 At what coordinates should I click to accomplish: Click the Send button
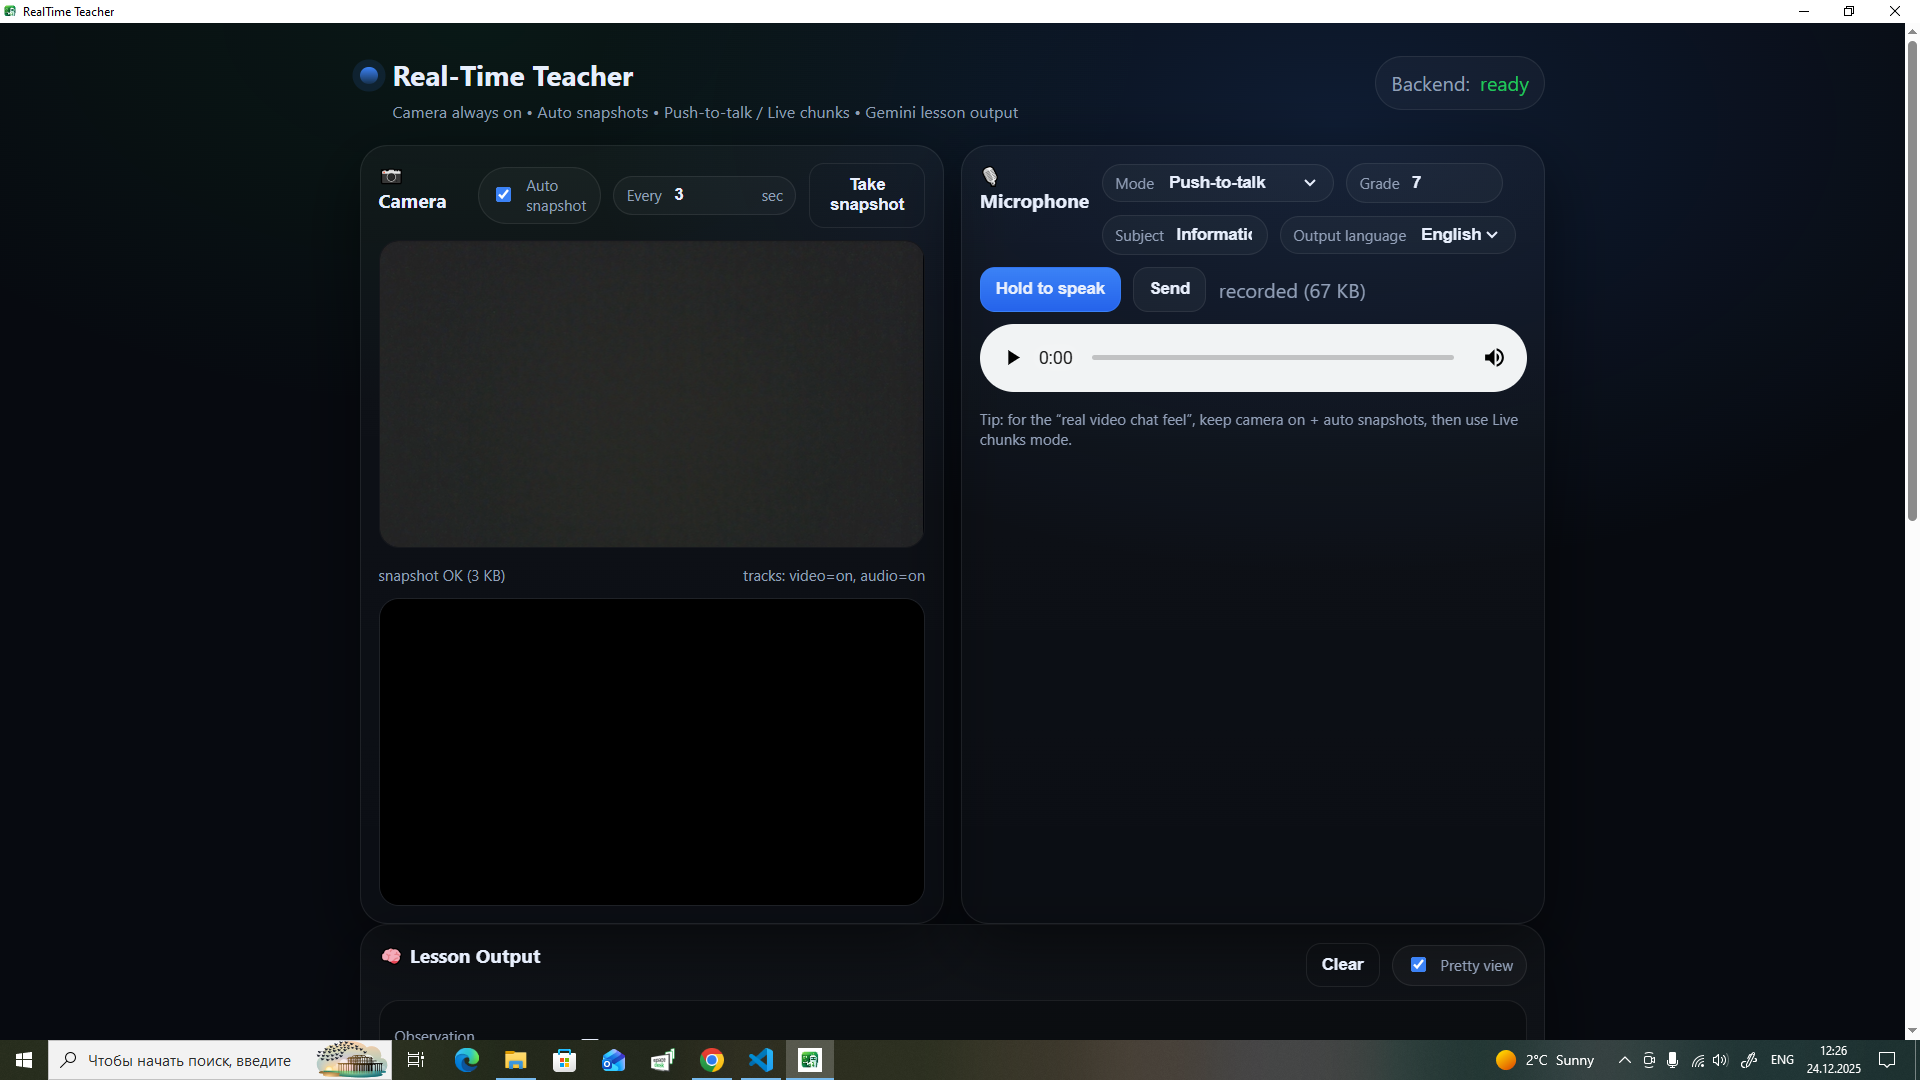pos(1169,289)
